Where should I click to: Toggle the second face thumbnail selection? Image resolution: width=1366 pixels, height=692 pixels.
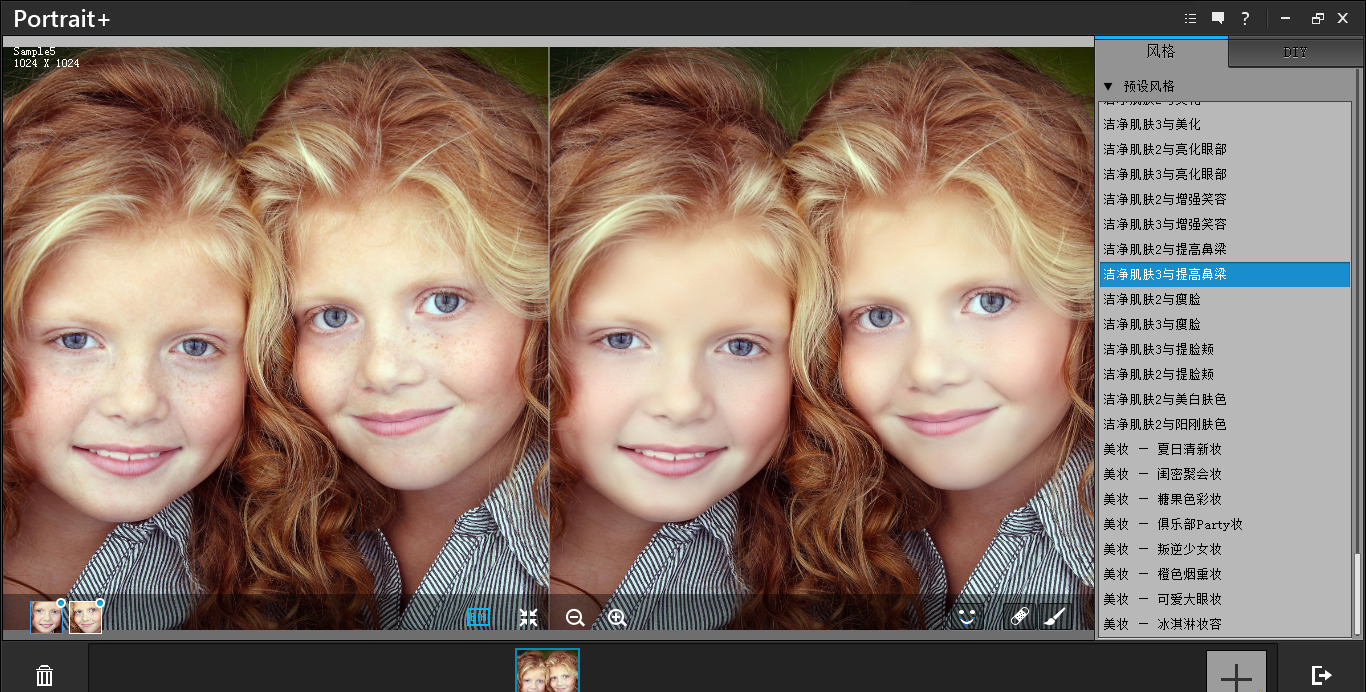pyautogui.click(x=85, y=617)
